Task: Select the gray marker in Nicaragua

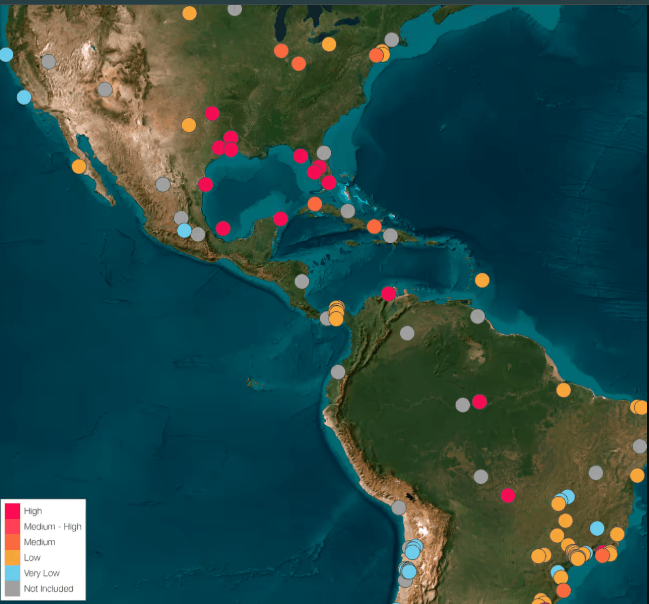Action: coord(302,282)
